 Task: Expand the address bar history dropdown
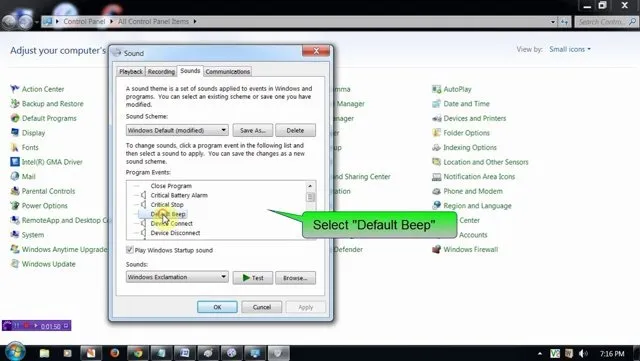coord(553,22)
